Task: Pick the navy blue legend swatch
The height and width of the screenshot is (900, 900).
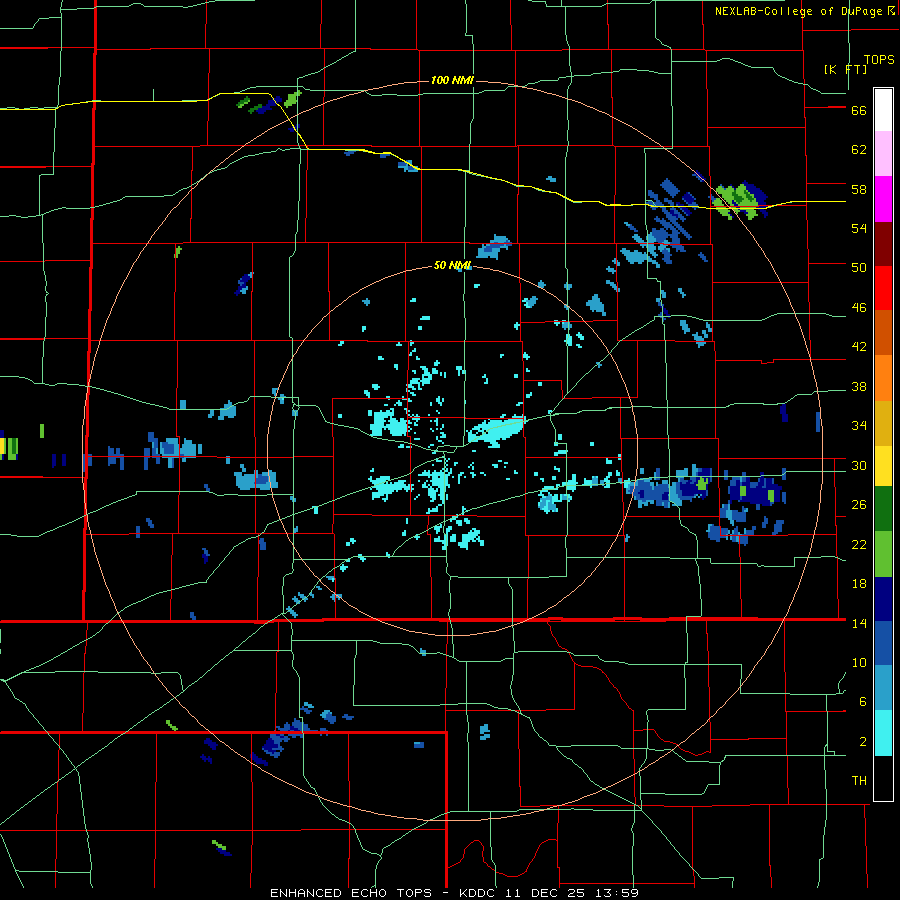Action: (883, 599)
